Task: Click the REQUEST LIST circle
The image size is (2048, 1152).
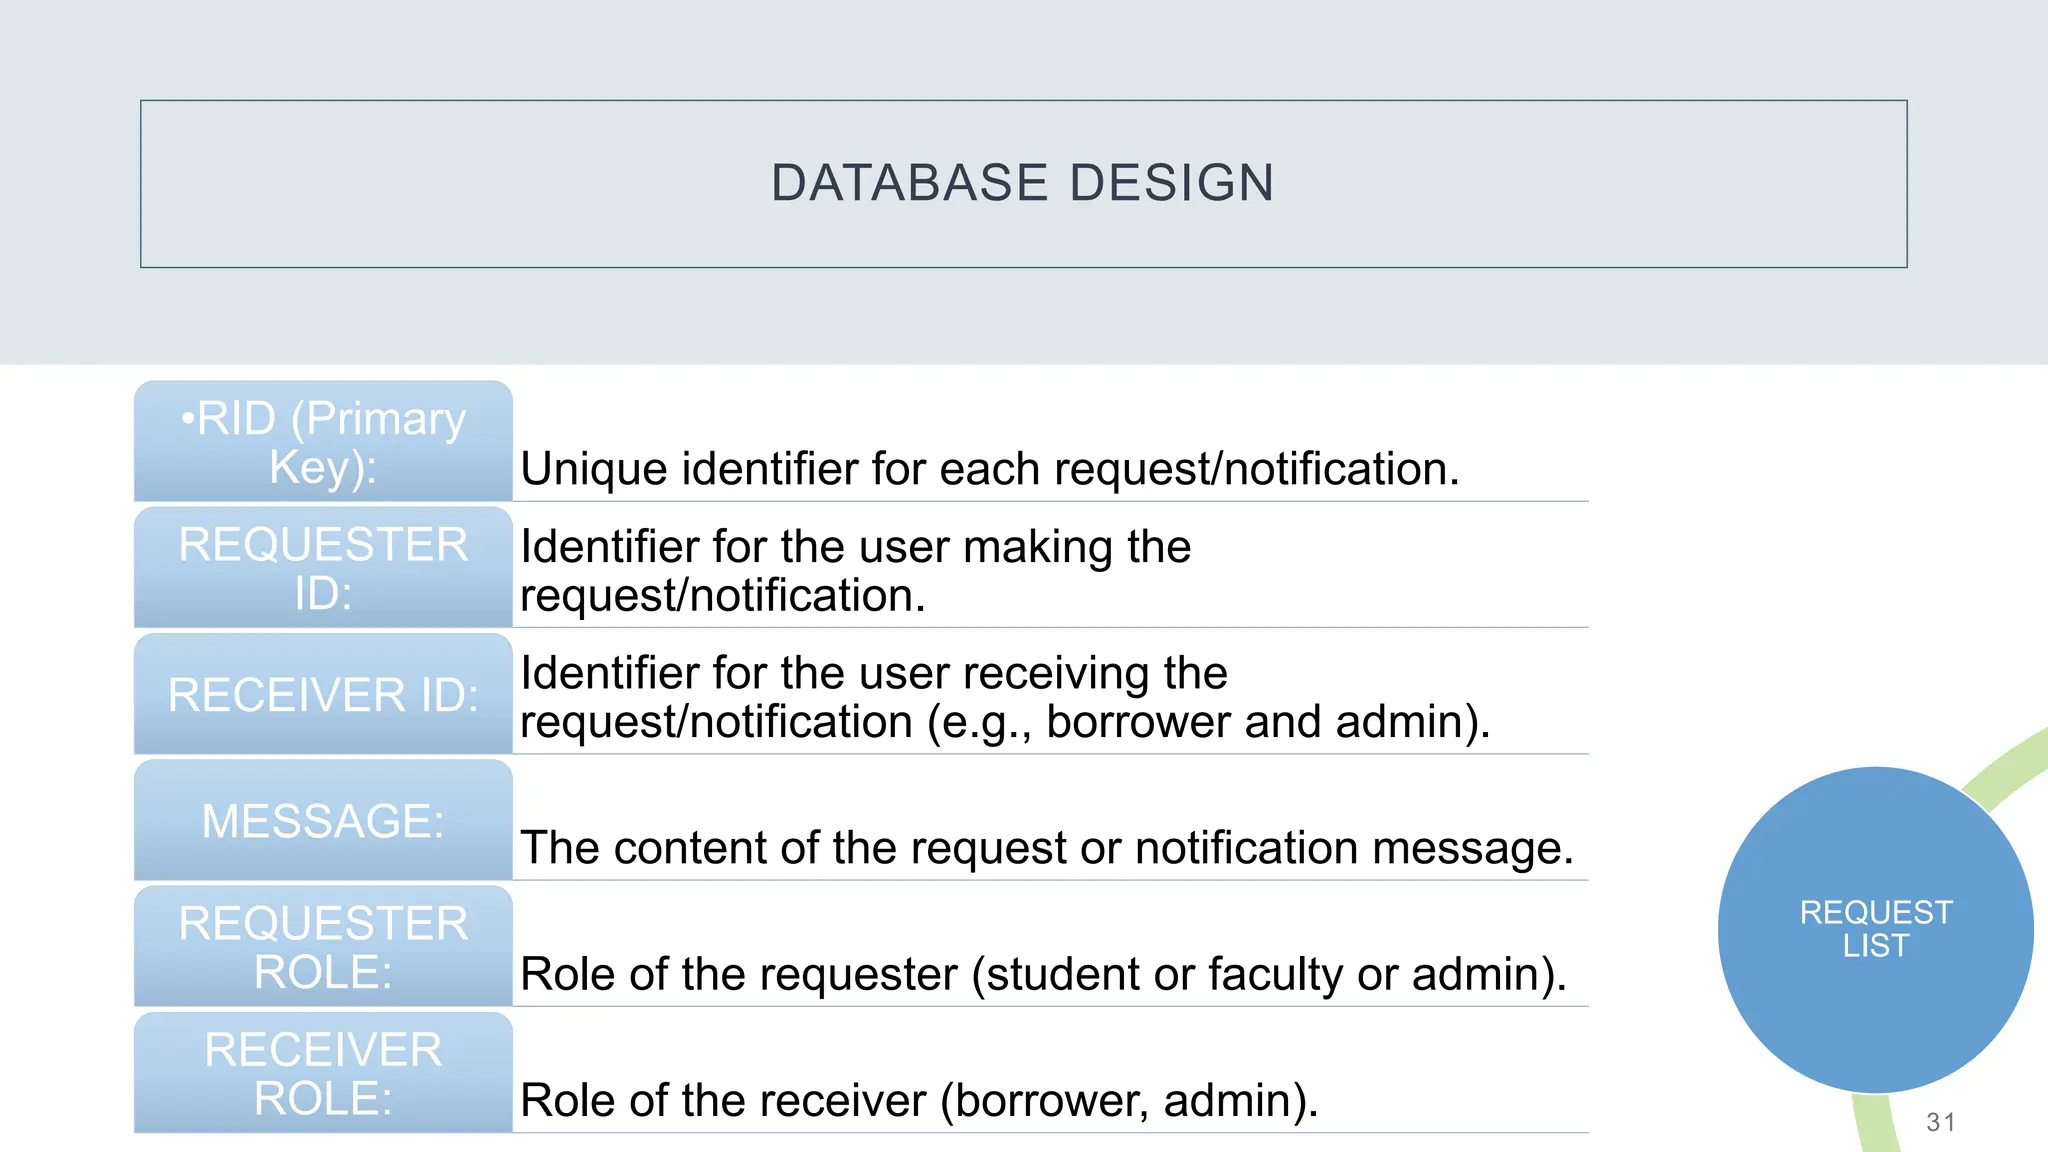Action: [1876, 929]
